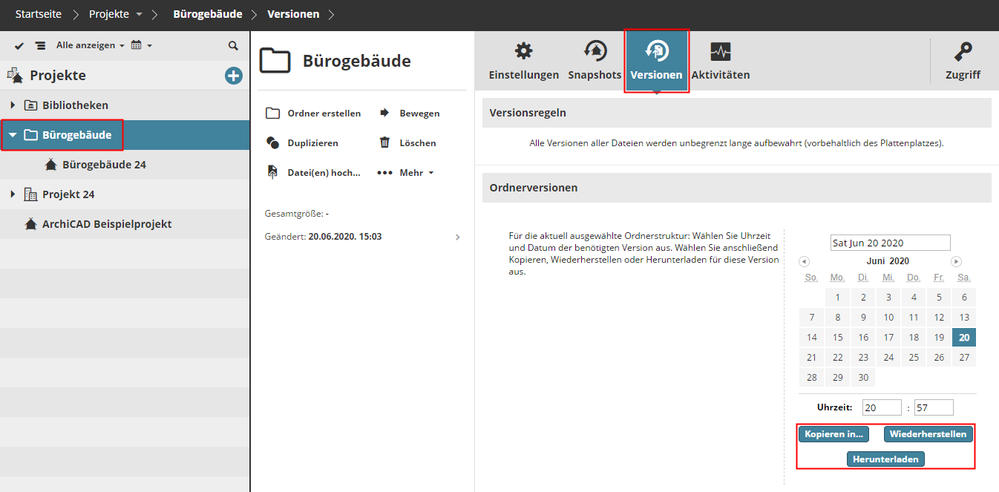Select the Versionen tab
The height and width of the screenshot is (492, 999).
click(x=656, y=62)
